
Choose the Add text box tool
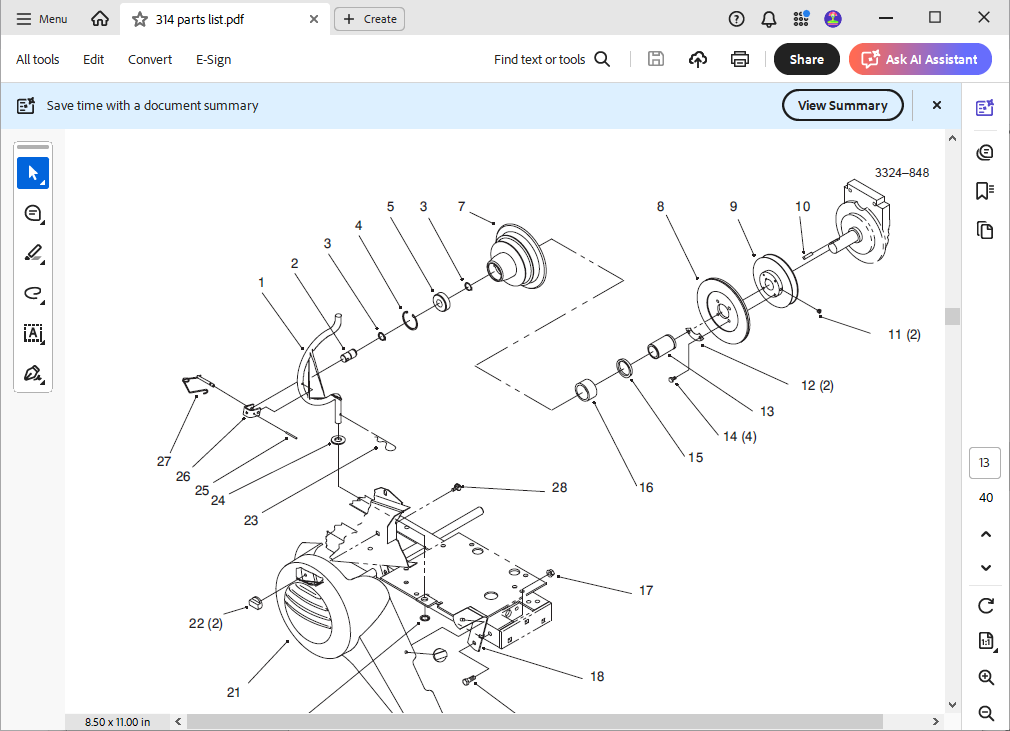33,334
